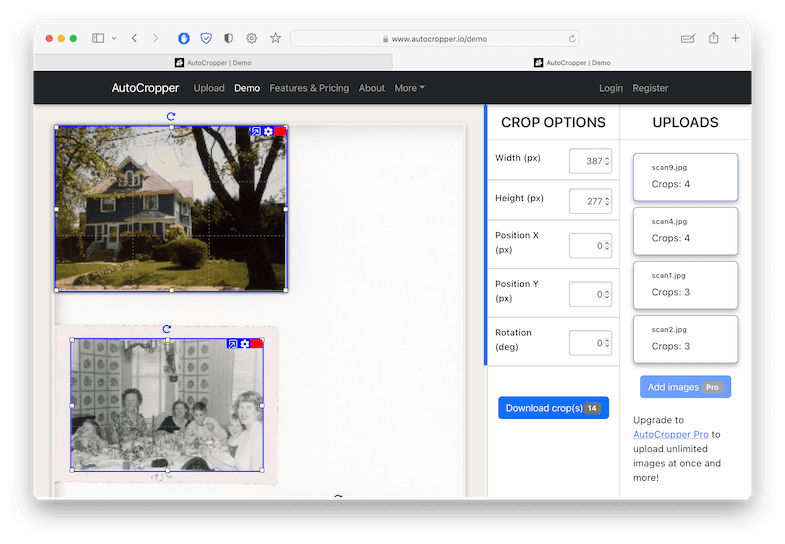Delete the family dinner crop with red button
Screen dimensions: 785x544
pyautogui.click(x=257, y=344)
